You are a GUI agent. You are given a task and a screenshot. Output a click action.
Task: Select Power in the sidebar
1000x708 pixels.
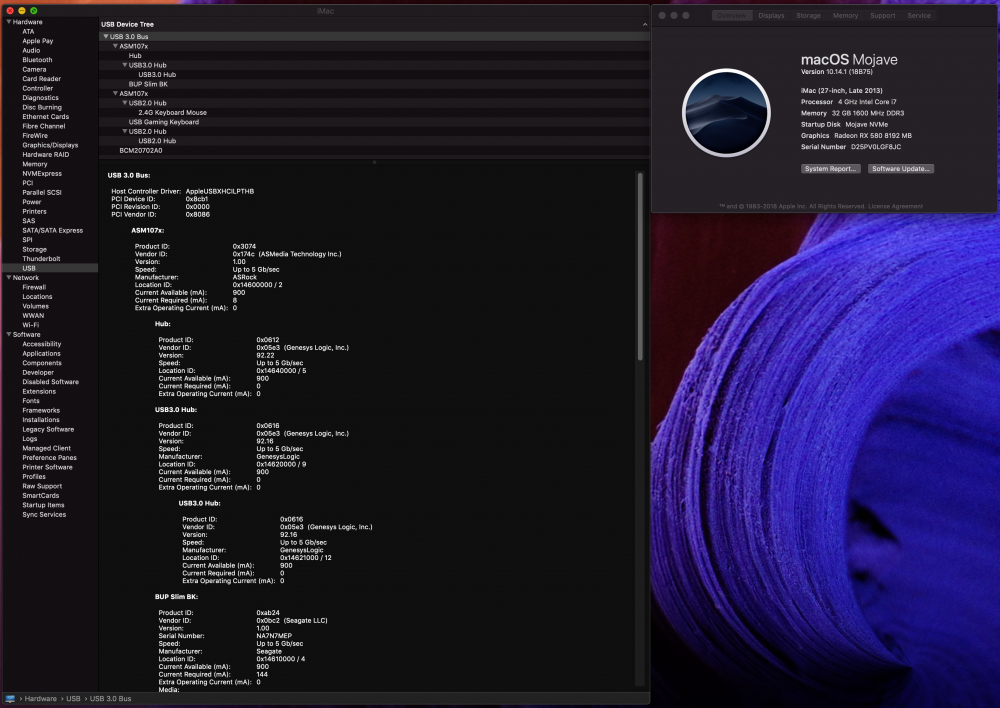point(31,202)
